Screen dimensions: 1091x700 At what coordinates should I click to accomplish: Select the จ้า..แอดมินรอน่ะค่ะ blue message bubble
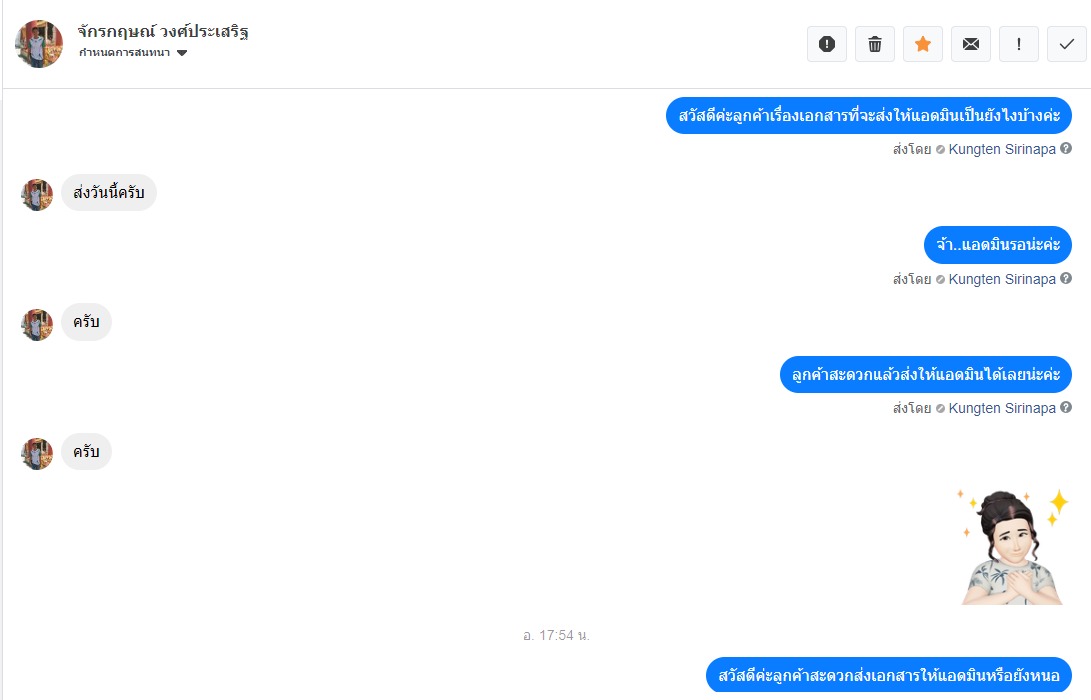coord(998,245)
